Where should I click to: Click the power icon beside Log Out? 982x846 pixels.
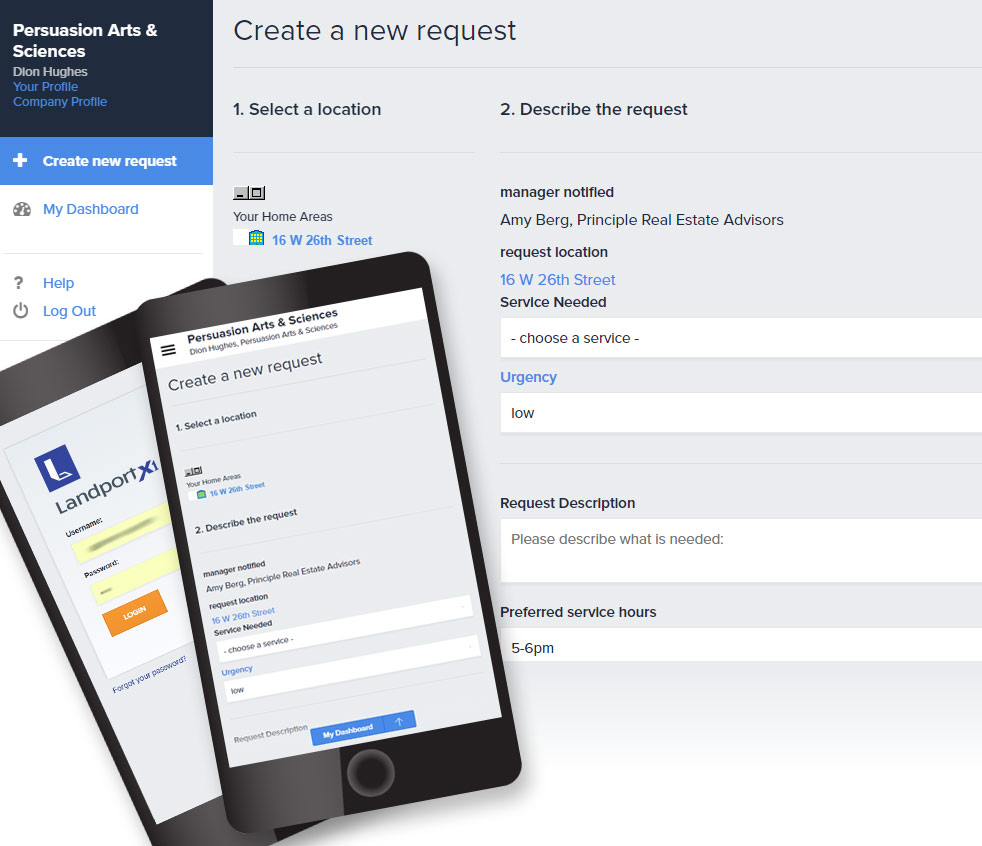point(21,311)
